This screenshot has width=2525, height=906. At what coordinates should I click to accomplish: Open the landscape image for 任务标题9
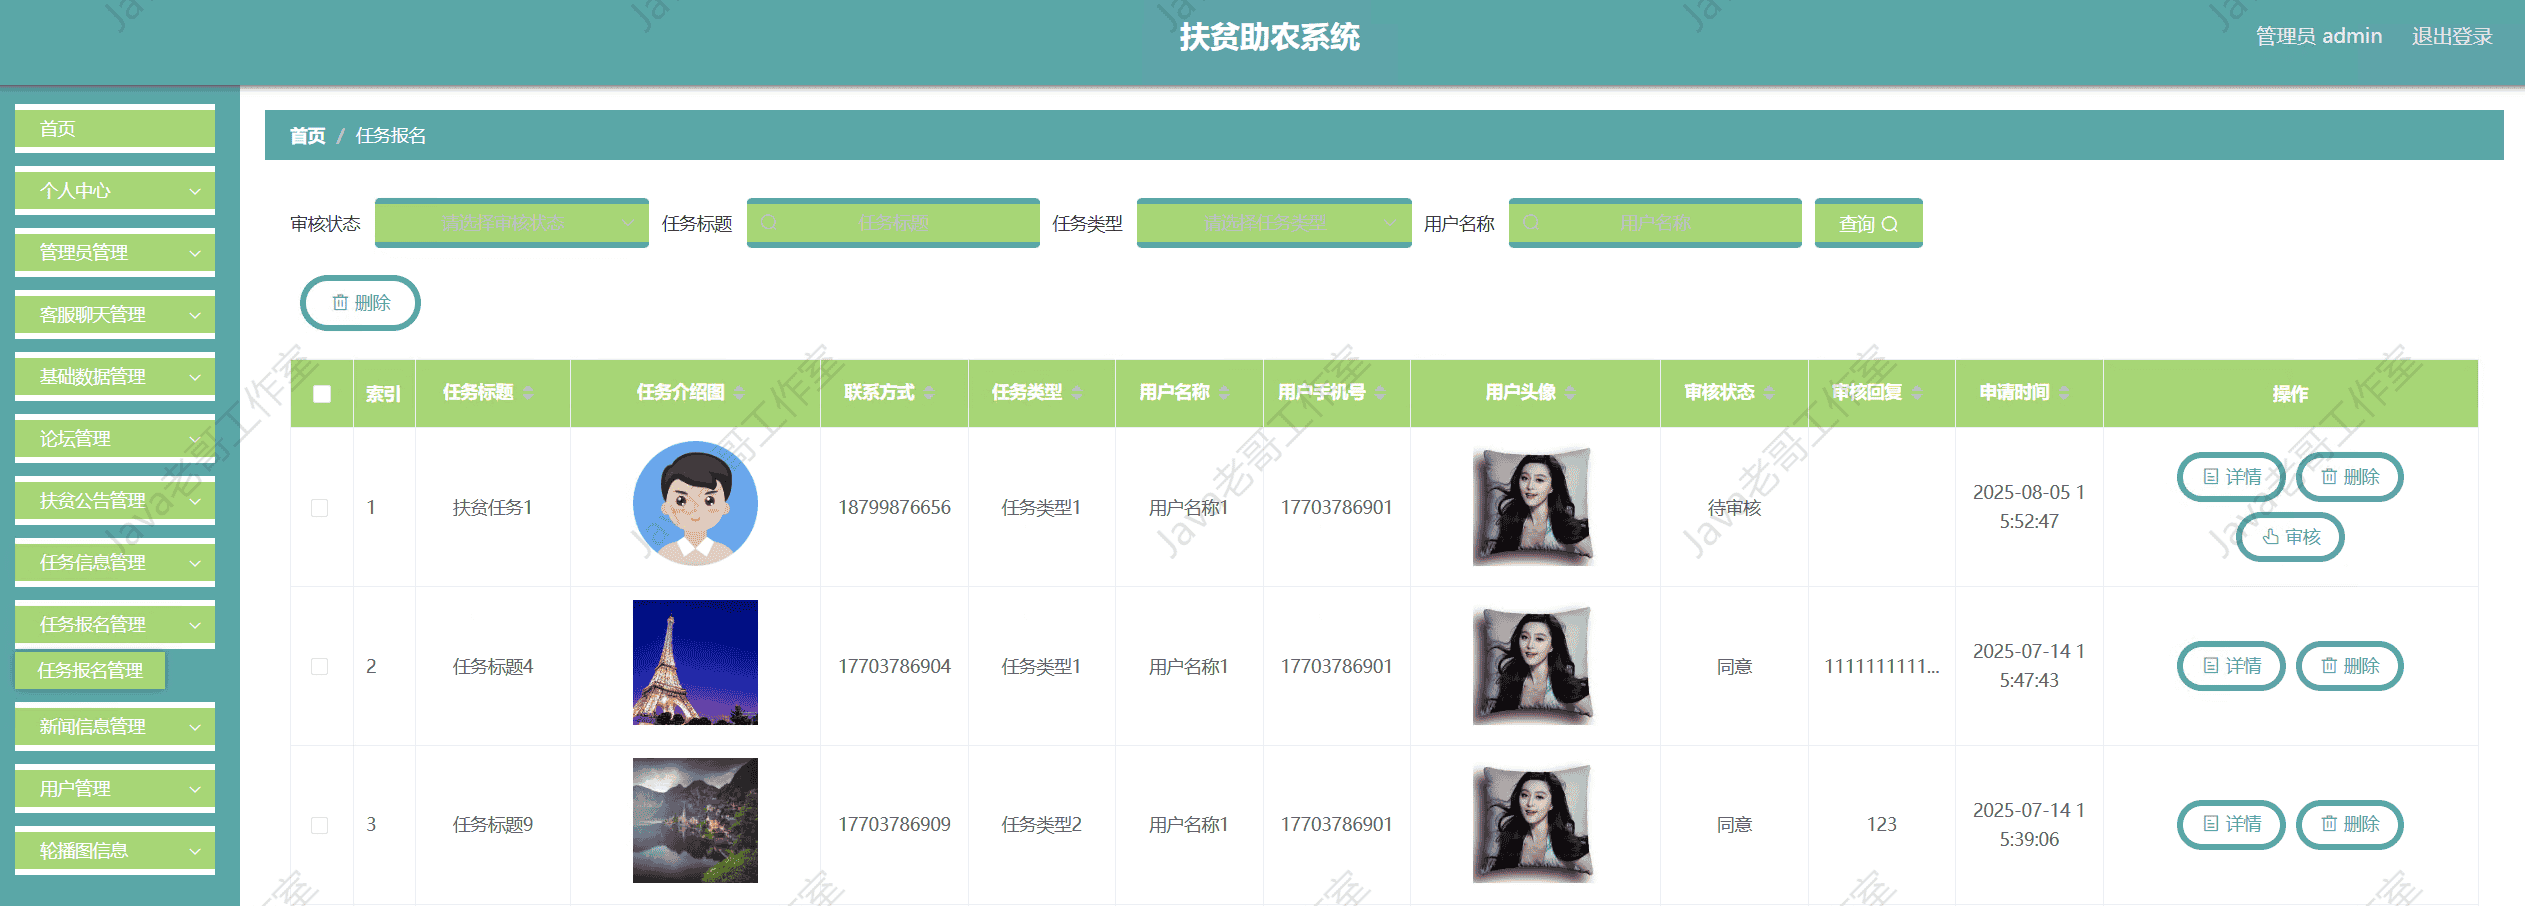(695, 820)
